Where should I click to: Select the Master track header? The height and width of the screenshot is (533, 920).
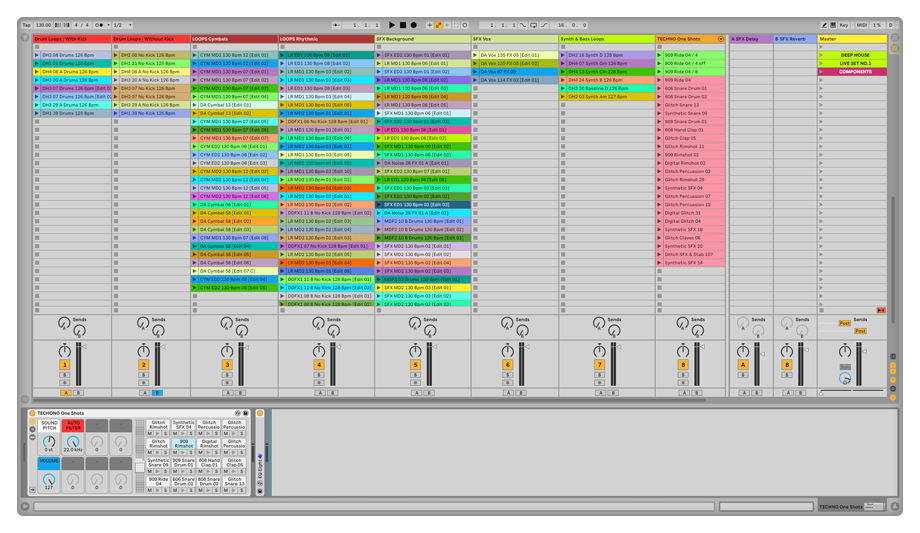[x=853, y=39]
